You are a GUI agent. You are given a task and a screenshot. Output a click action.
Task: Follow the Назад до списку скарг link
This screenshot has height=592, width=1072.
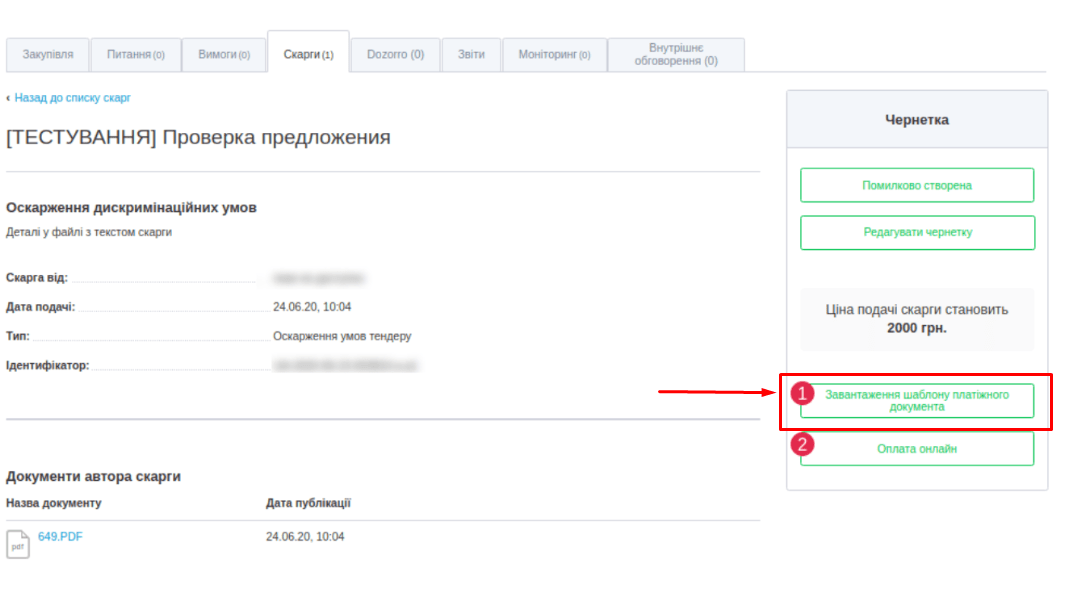pyautogui.click(x=72, y=98)
